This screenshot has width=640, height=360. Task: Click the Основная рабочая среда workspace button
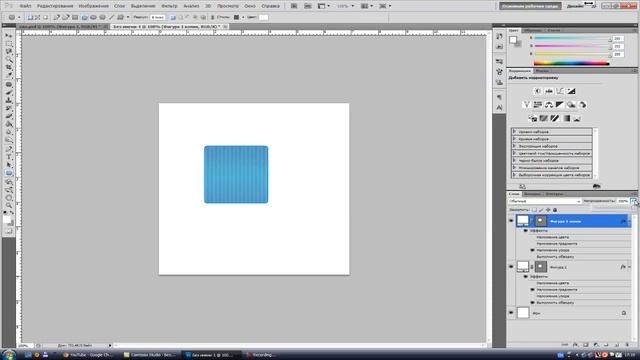[x=530, y=6]
